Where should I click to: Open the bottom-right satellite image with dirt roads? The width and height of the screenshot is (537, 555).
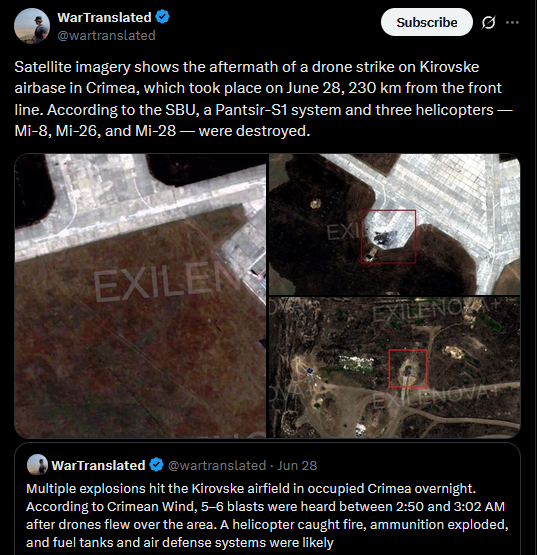(x=394, y=367)
